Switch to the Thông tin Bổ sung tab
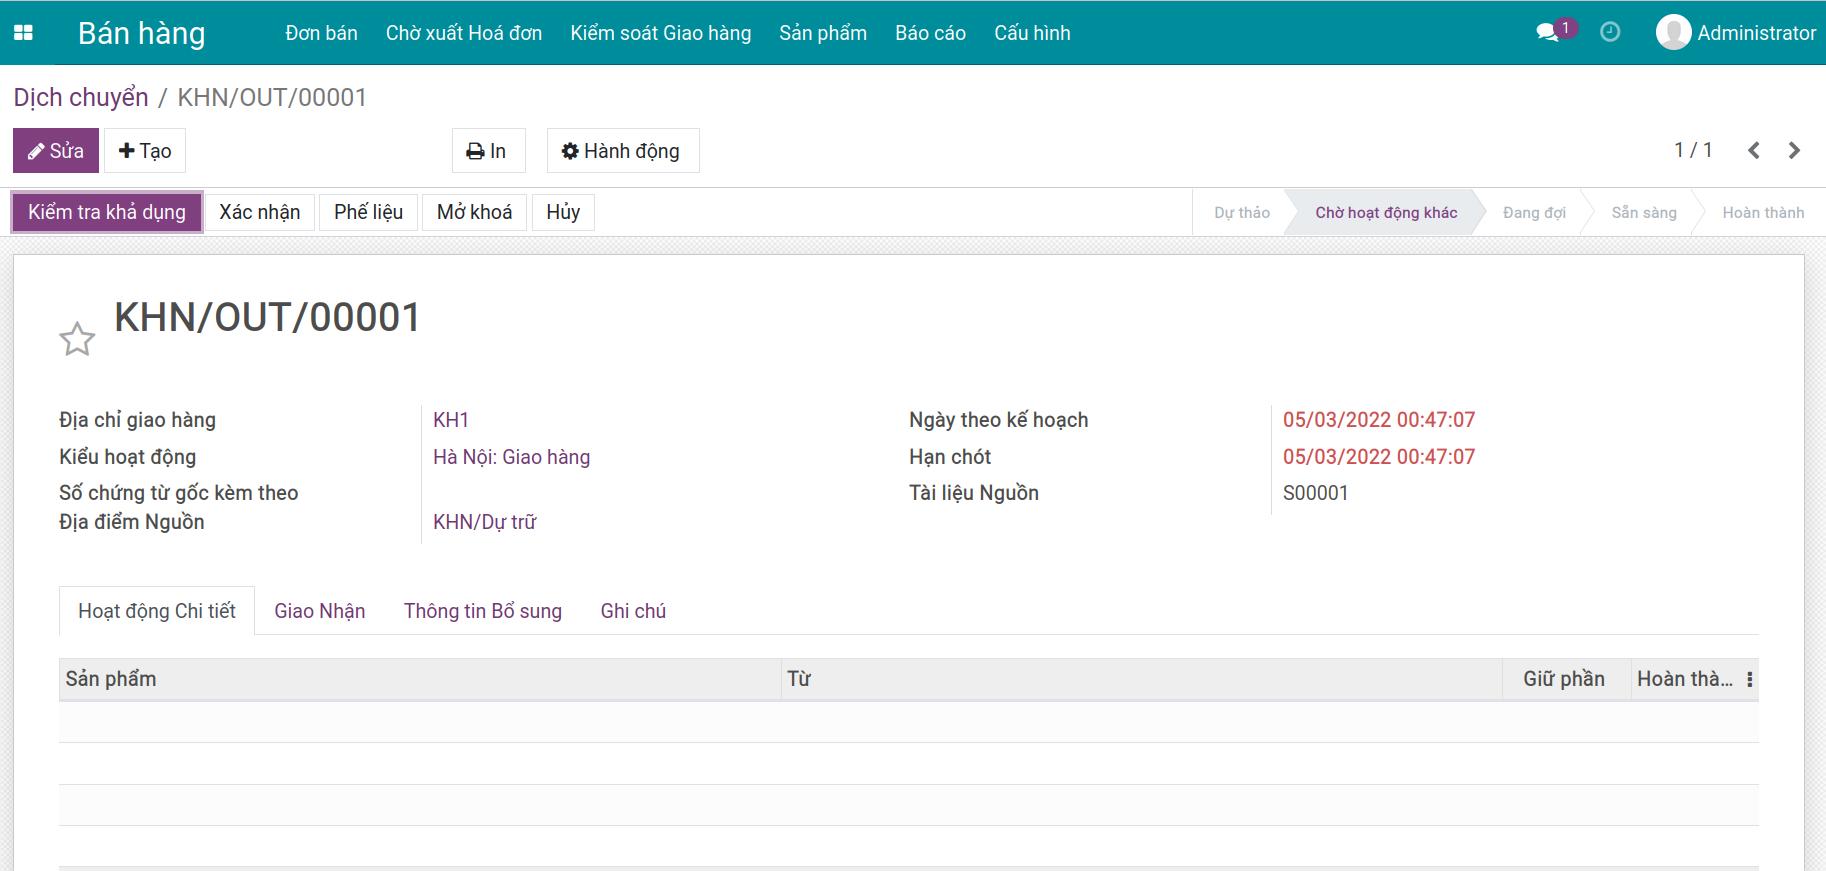Screen dimensions: 1826x871 [482, 611]
